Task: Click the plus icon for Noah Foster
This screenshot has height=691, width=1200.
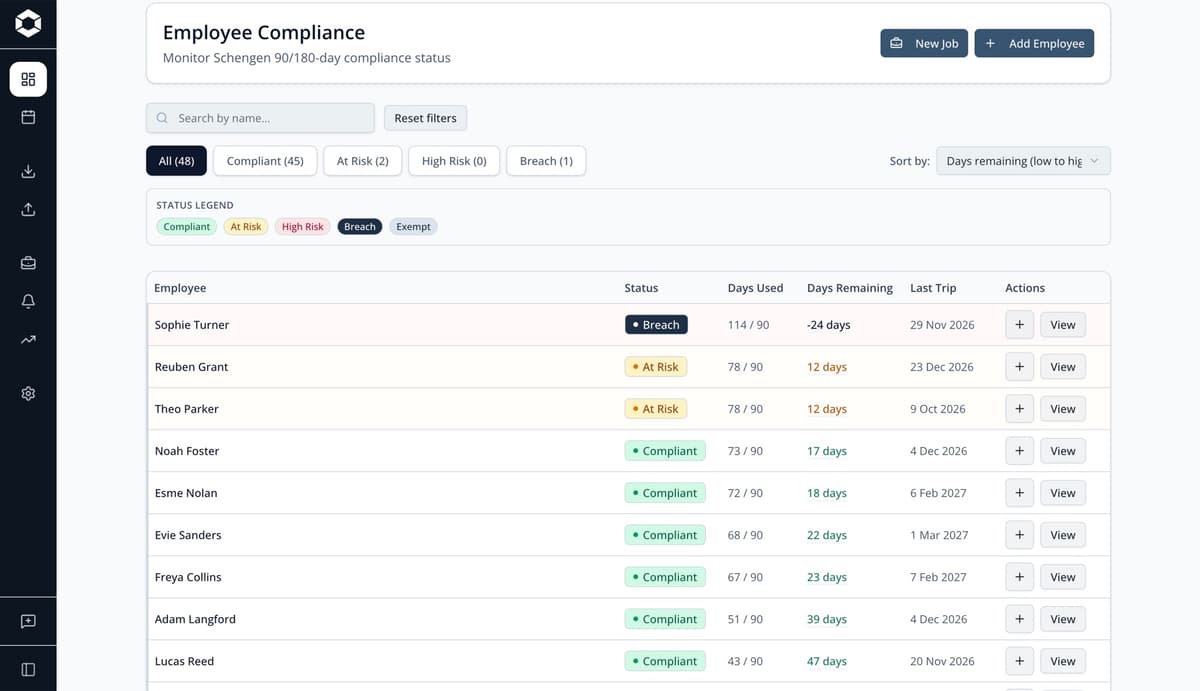Action: pos(1019,451)
